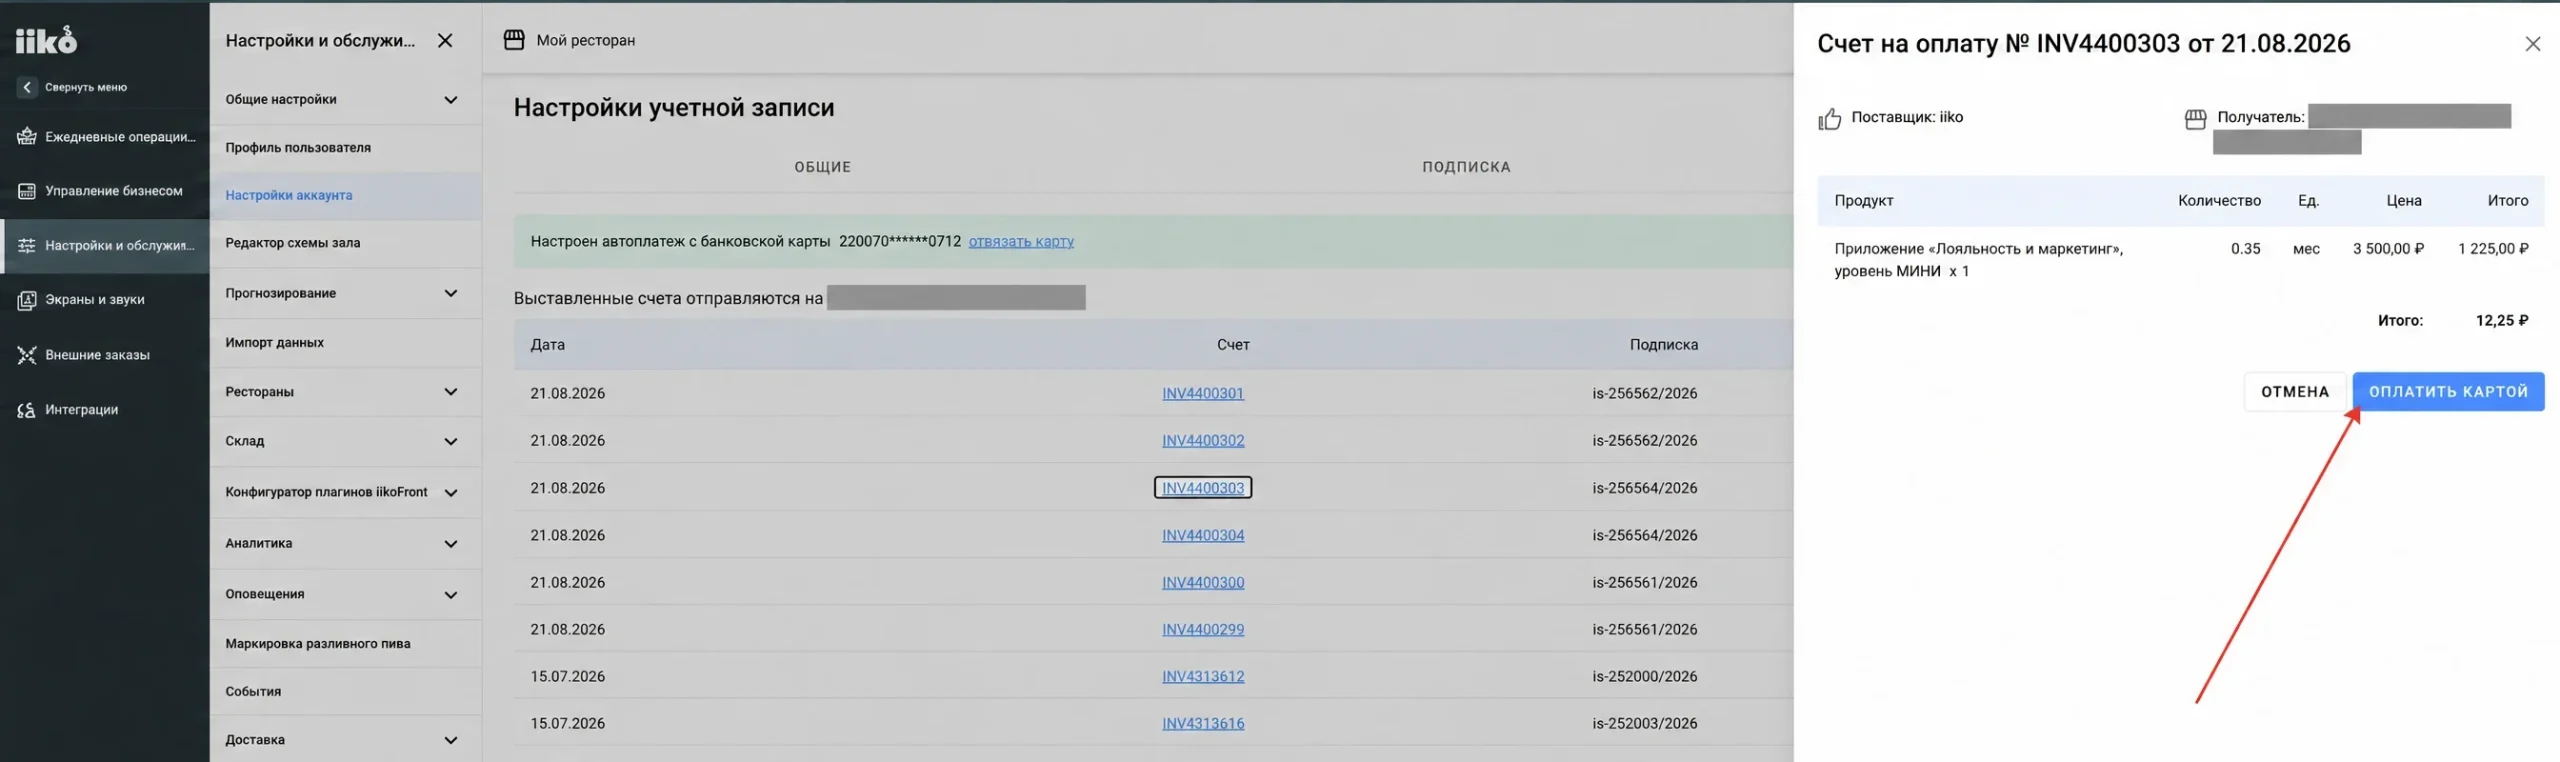The width and height of the screenshot is (2560, 762).
Task: Collapse the sidebar with the arrow icon
Action: 27,87
